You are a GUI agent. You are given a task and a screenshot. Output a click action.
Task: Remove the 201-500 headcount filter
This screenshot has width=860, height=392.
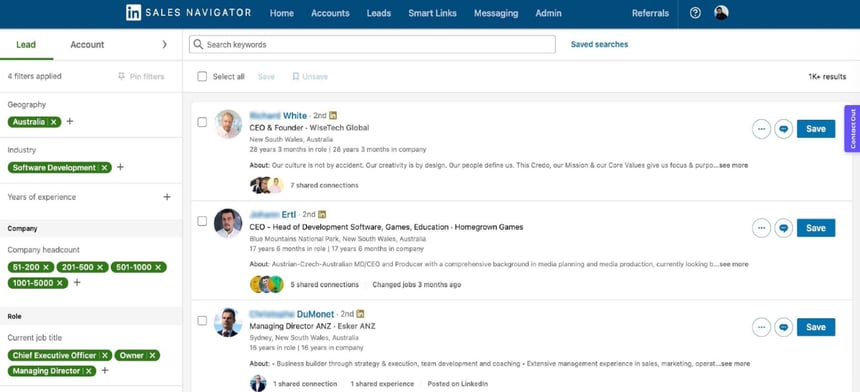100,268
